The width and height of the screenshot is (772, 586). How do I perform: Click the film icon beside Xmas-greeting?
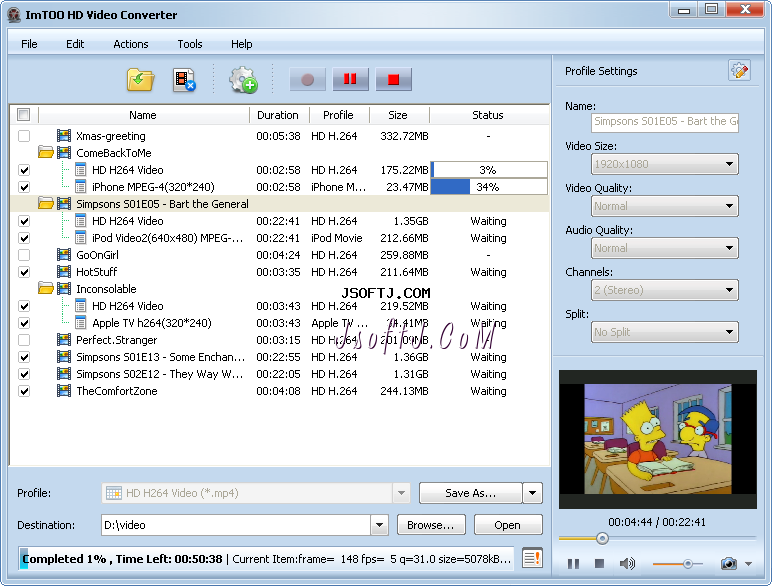tap(64, 135)
